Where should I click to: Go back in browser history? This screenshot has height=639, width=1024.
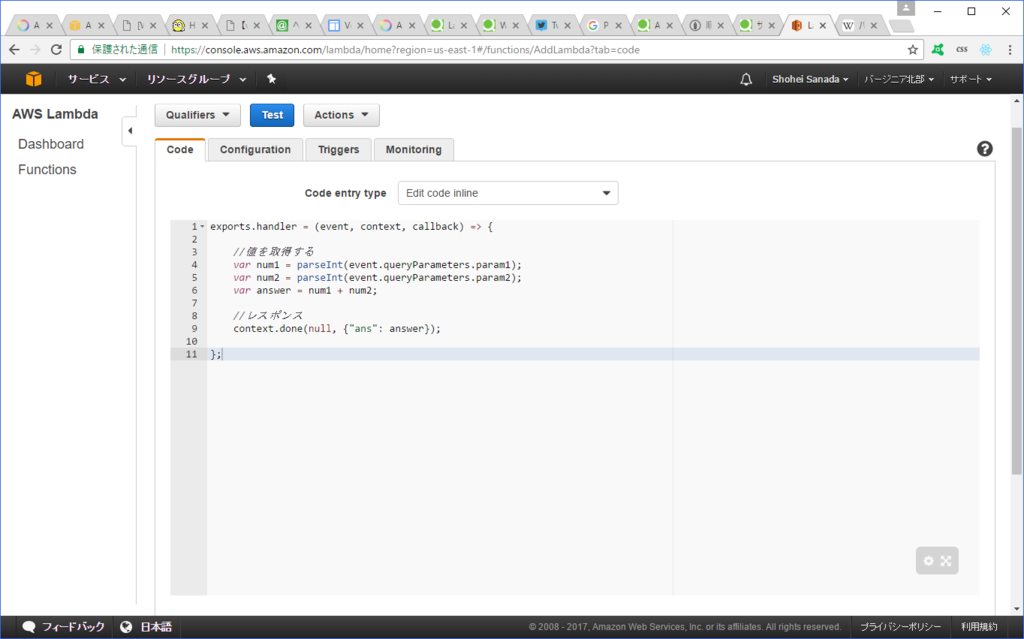point(14,50)
